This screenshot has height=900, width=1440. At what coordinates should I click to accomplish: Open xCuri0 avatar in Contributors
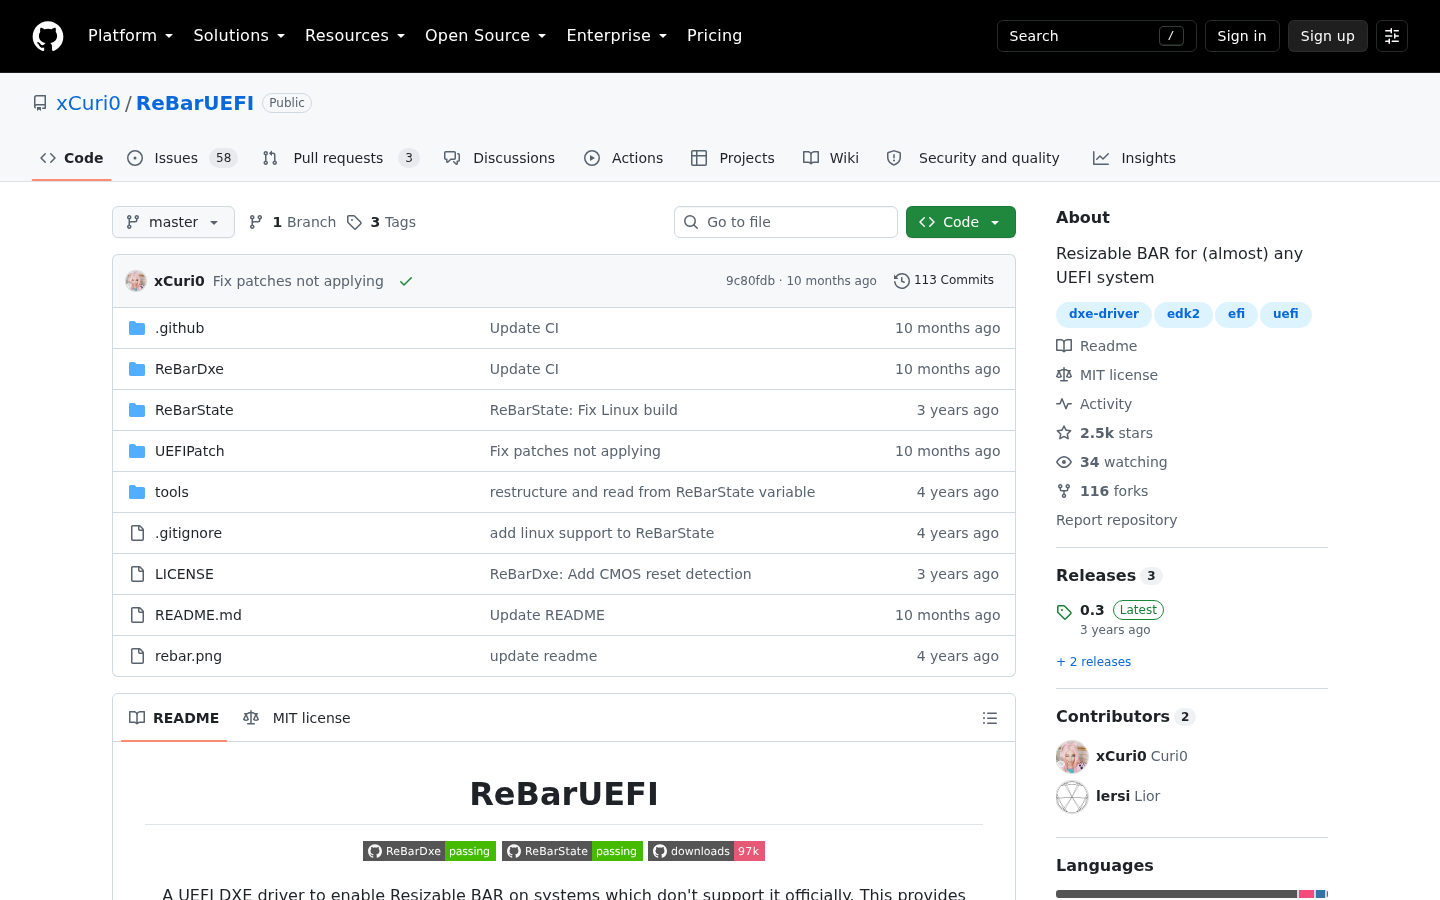click(1072, 757)
